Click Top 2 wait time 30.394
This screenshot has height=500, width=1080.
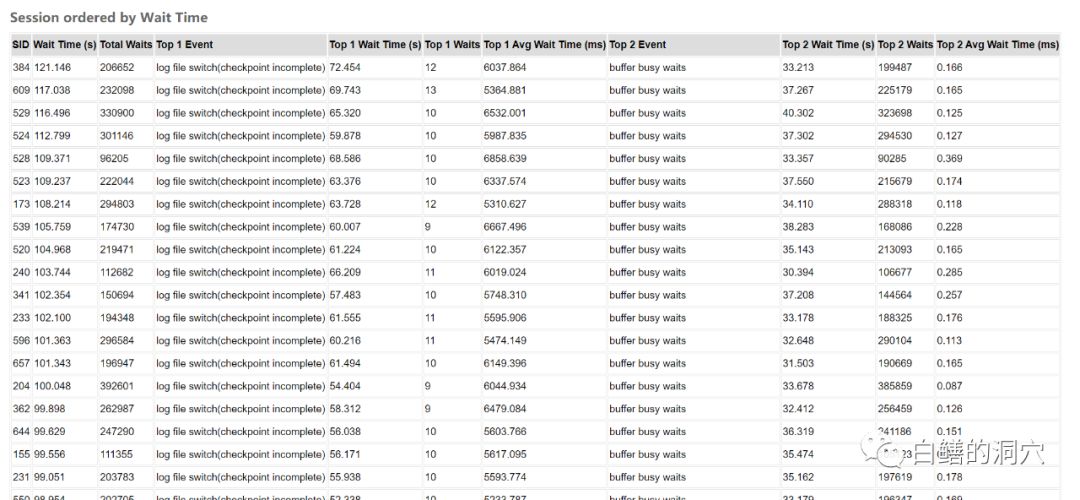pyautogui.click(x=798, y=273)
